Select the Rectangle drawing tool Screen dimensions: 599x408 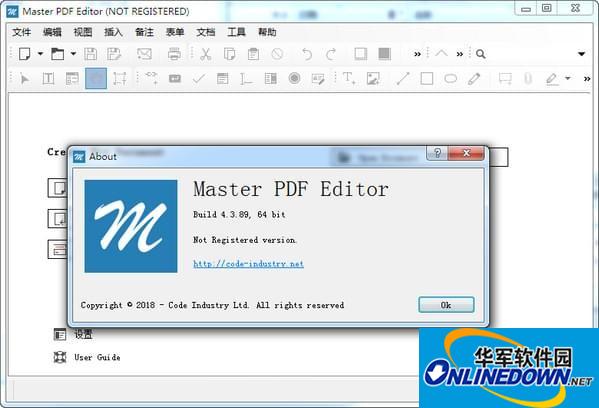point(426,79)
